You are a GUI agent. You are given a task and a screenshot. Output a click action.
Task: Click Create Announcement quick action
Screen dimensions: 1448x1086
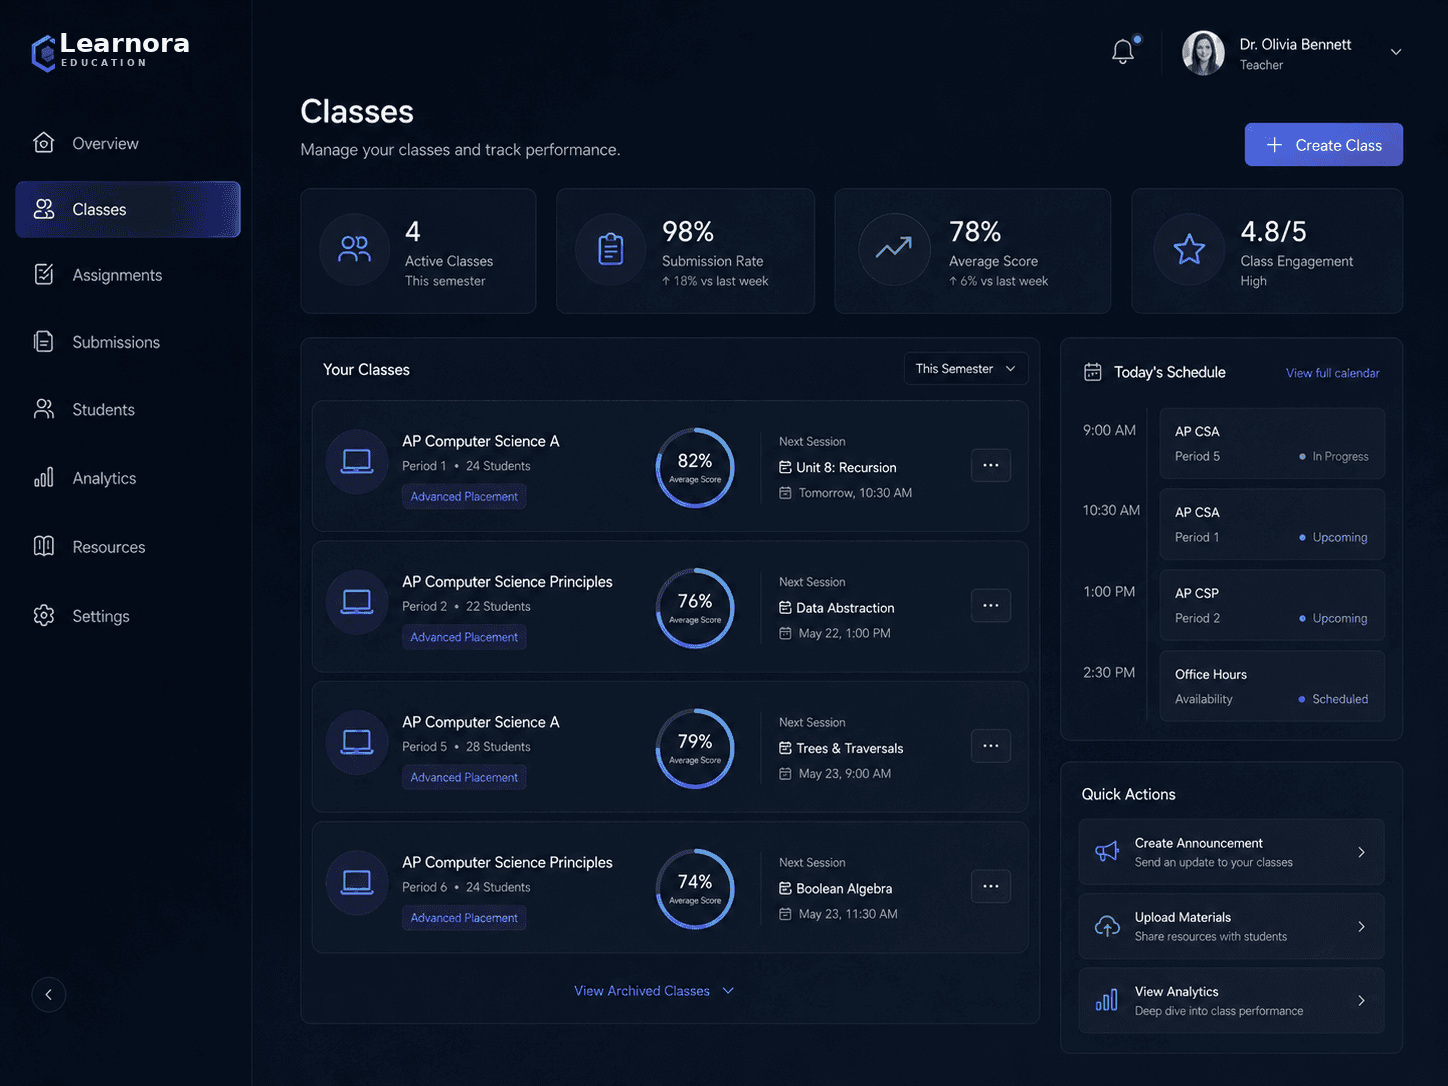(x=1231, y=852)
